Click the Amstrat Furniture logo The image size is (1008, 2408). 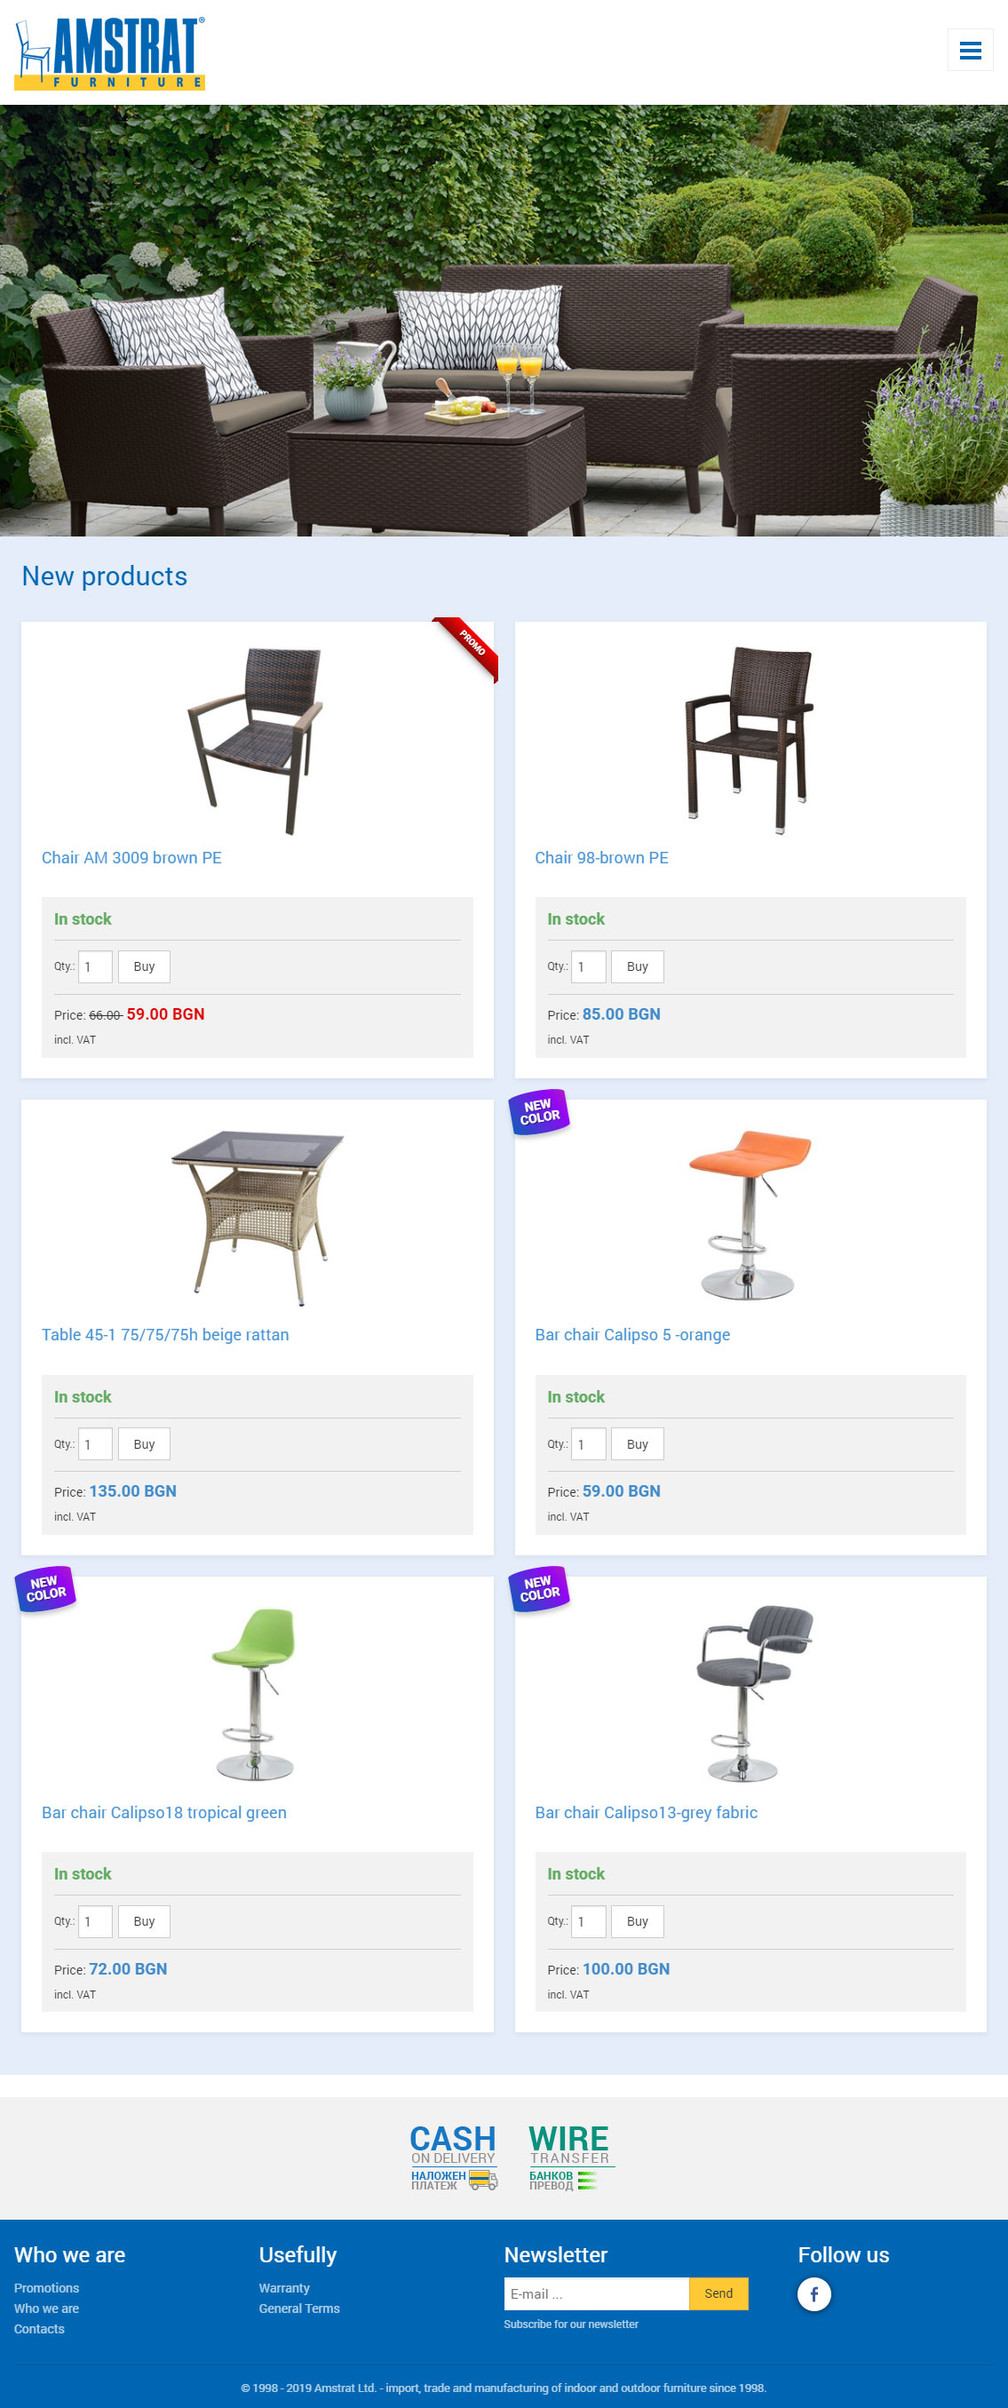coord(110,54)
